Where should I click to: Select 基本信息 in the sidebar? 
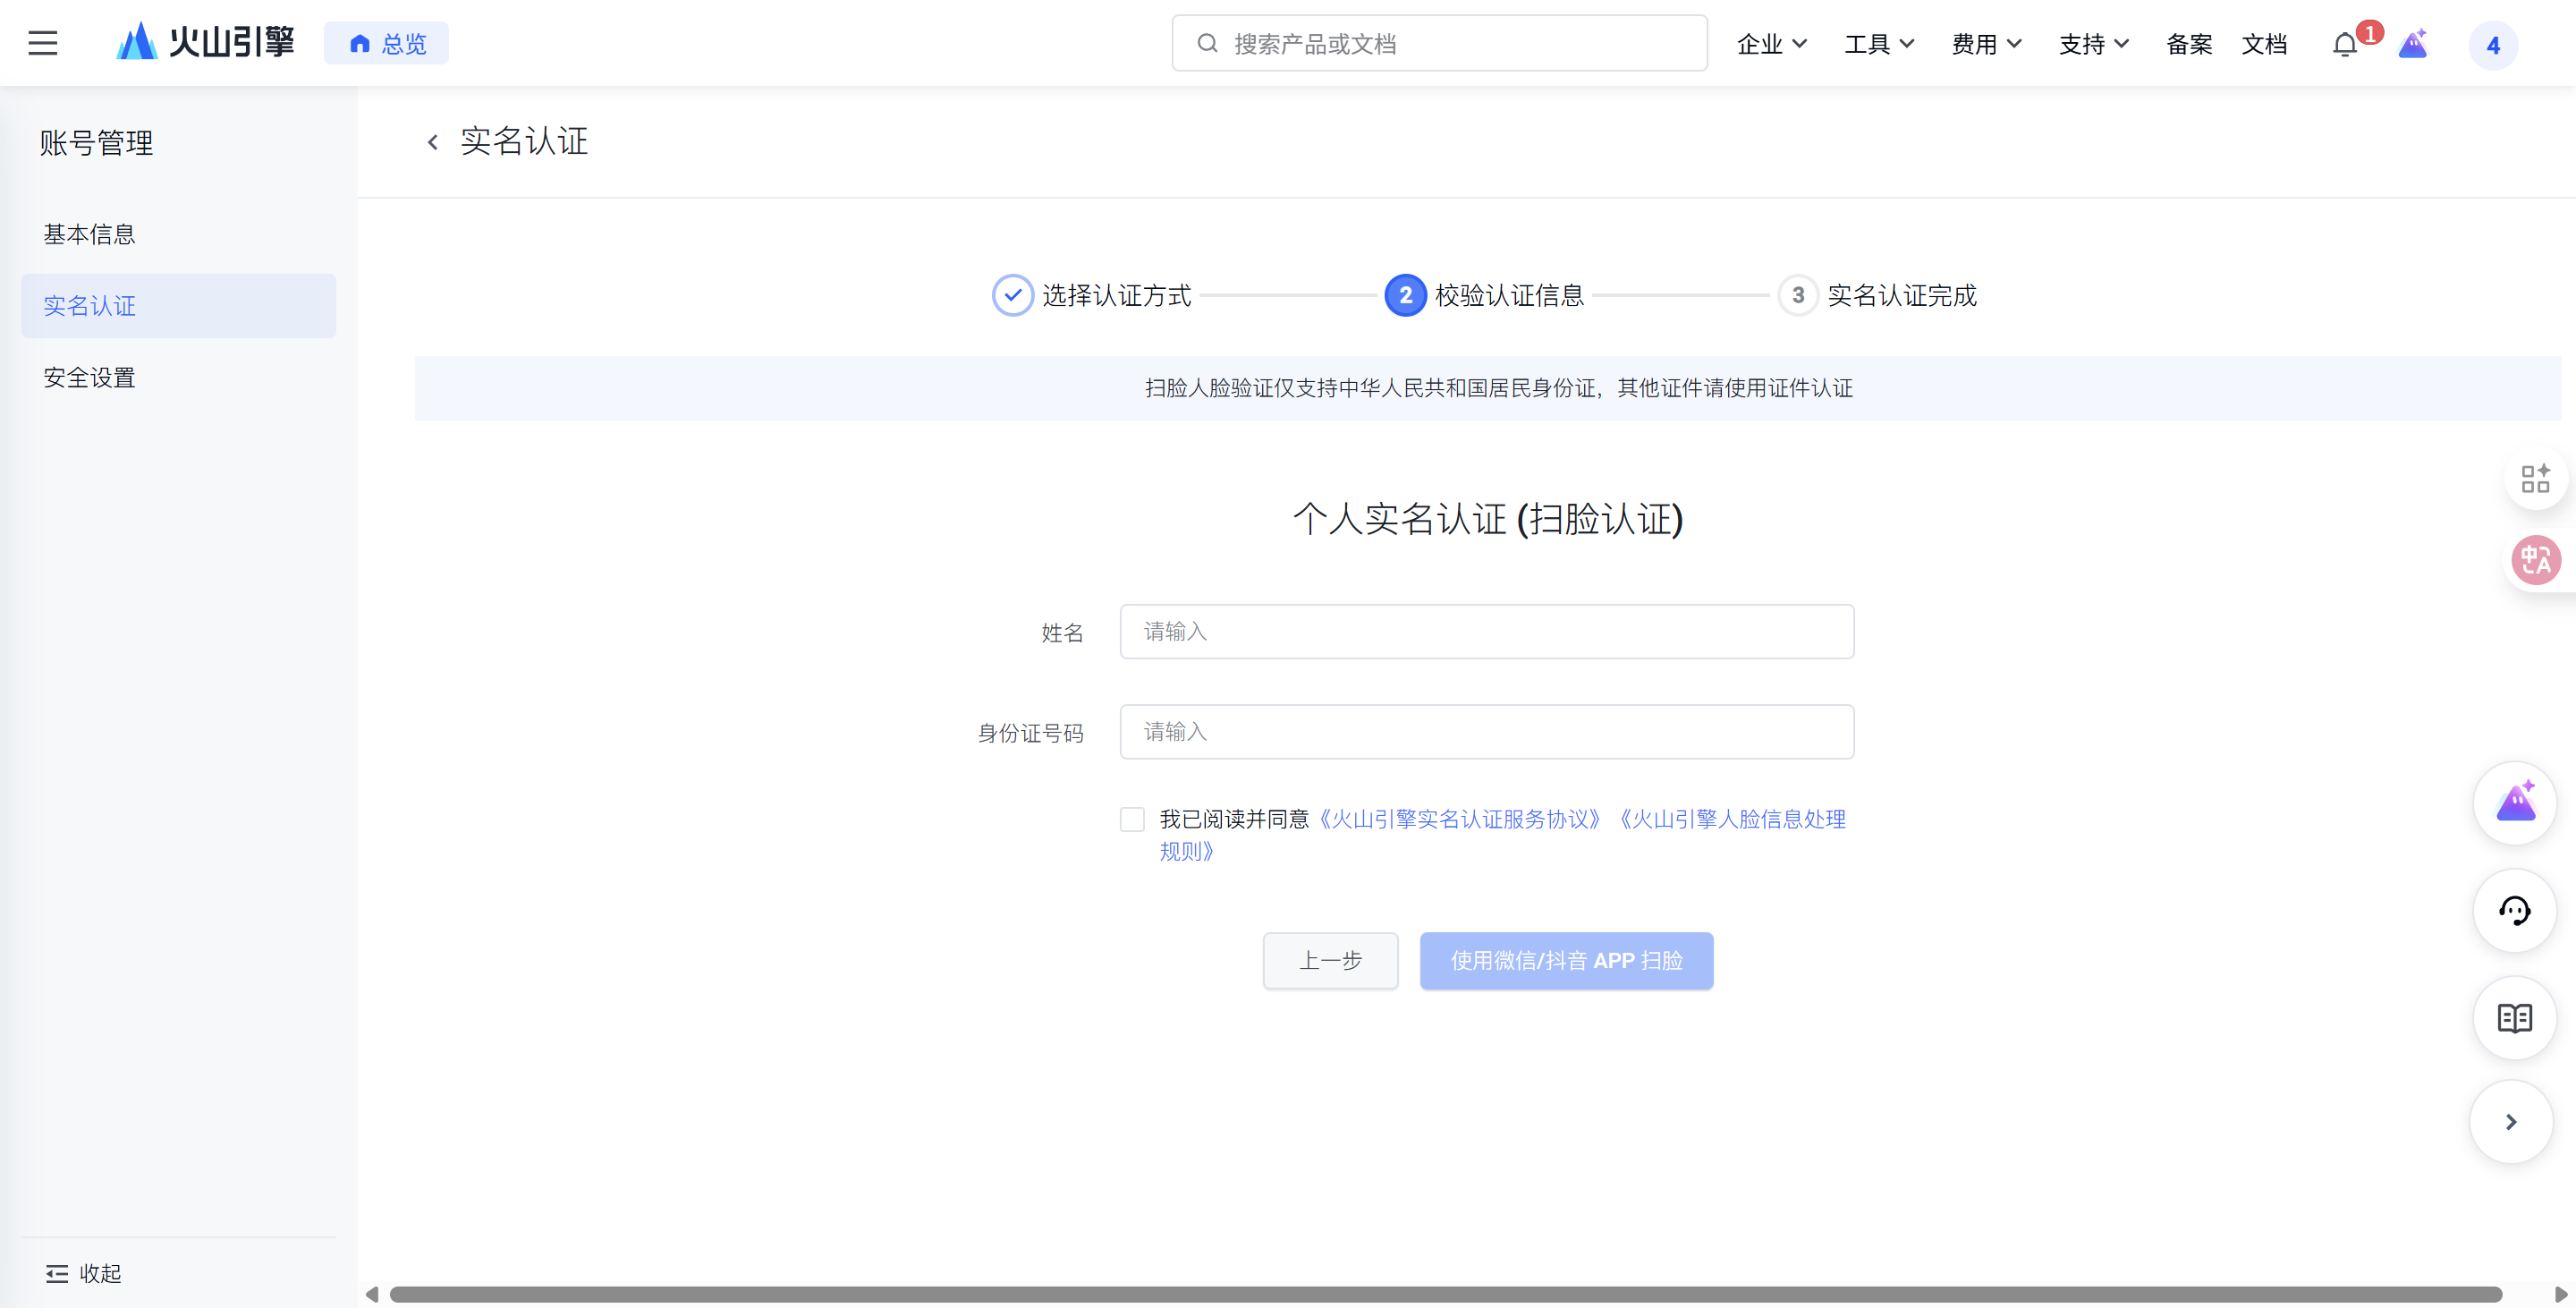click(x=89, y=234)
